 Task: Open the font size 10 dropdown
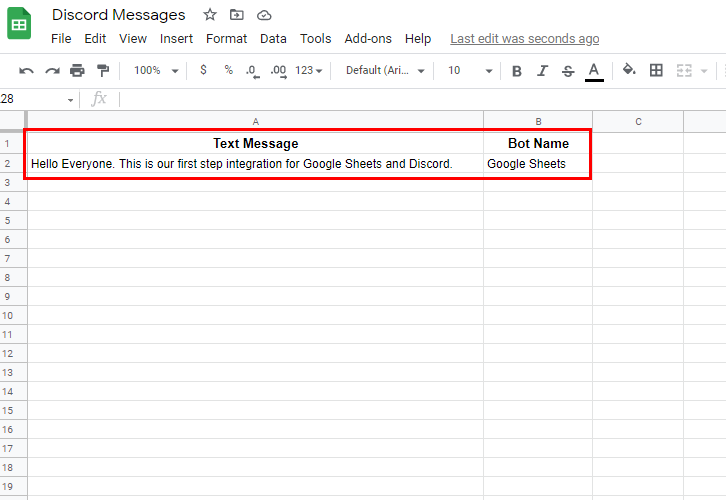469,70
